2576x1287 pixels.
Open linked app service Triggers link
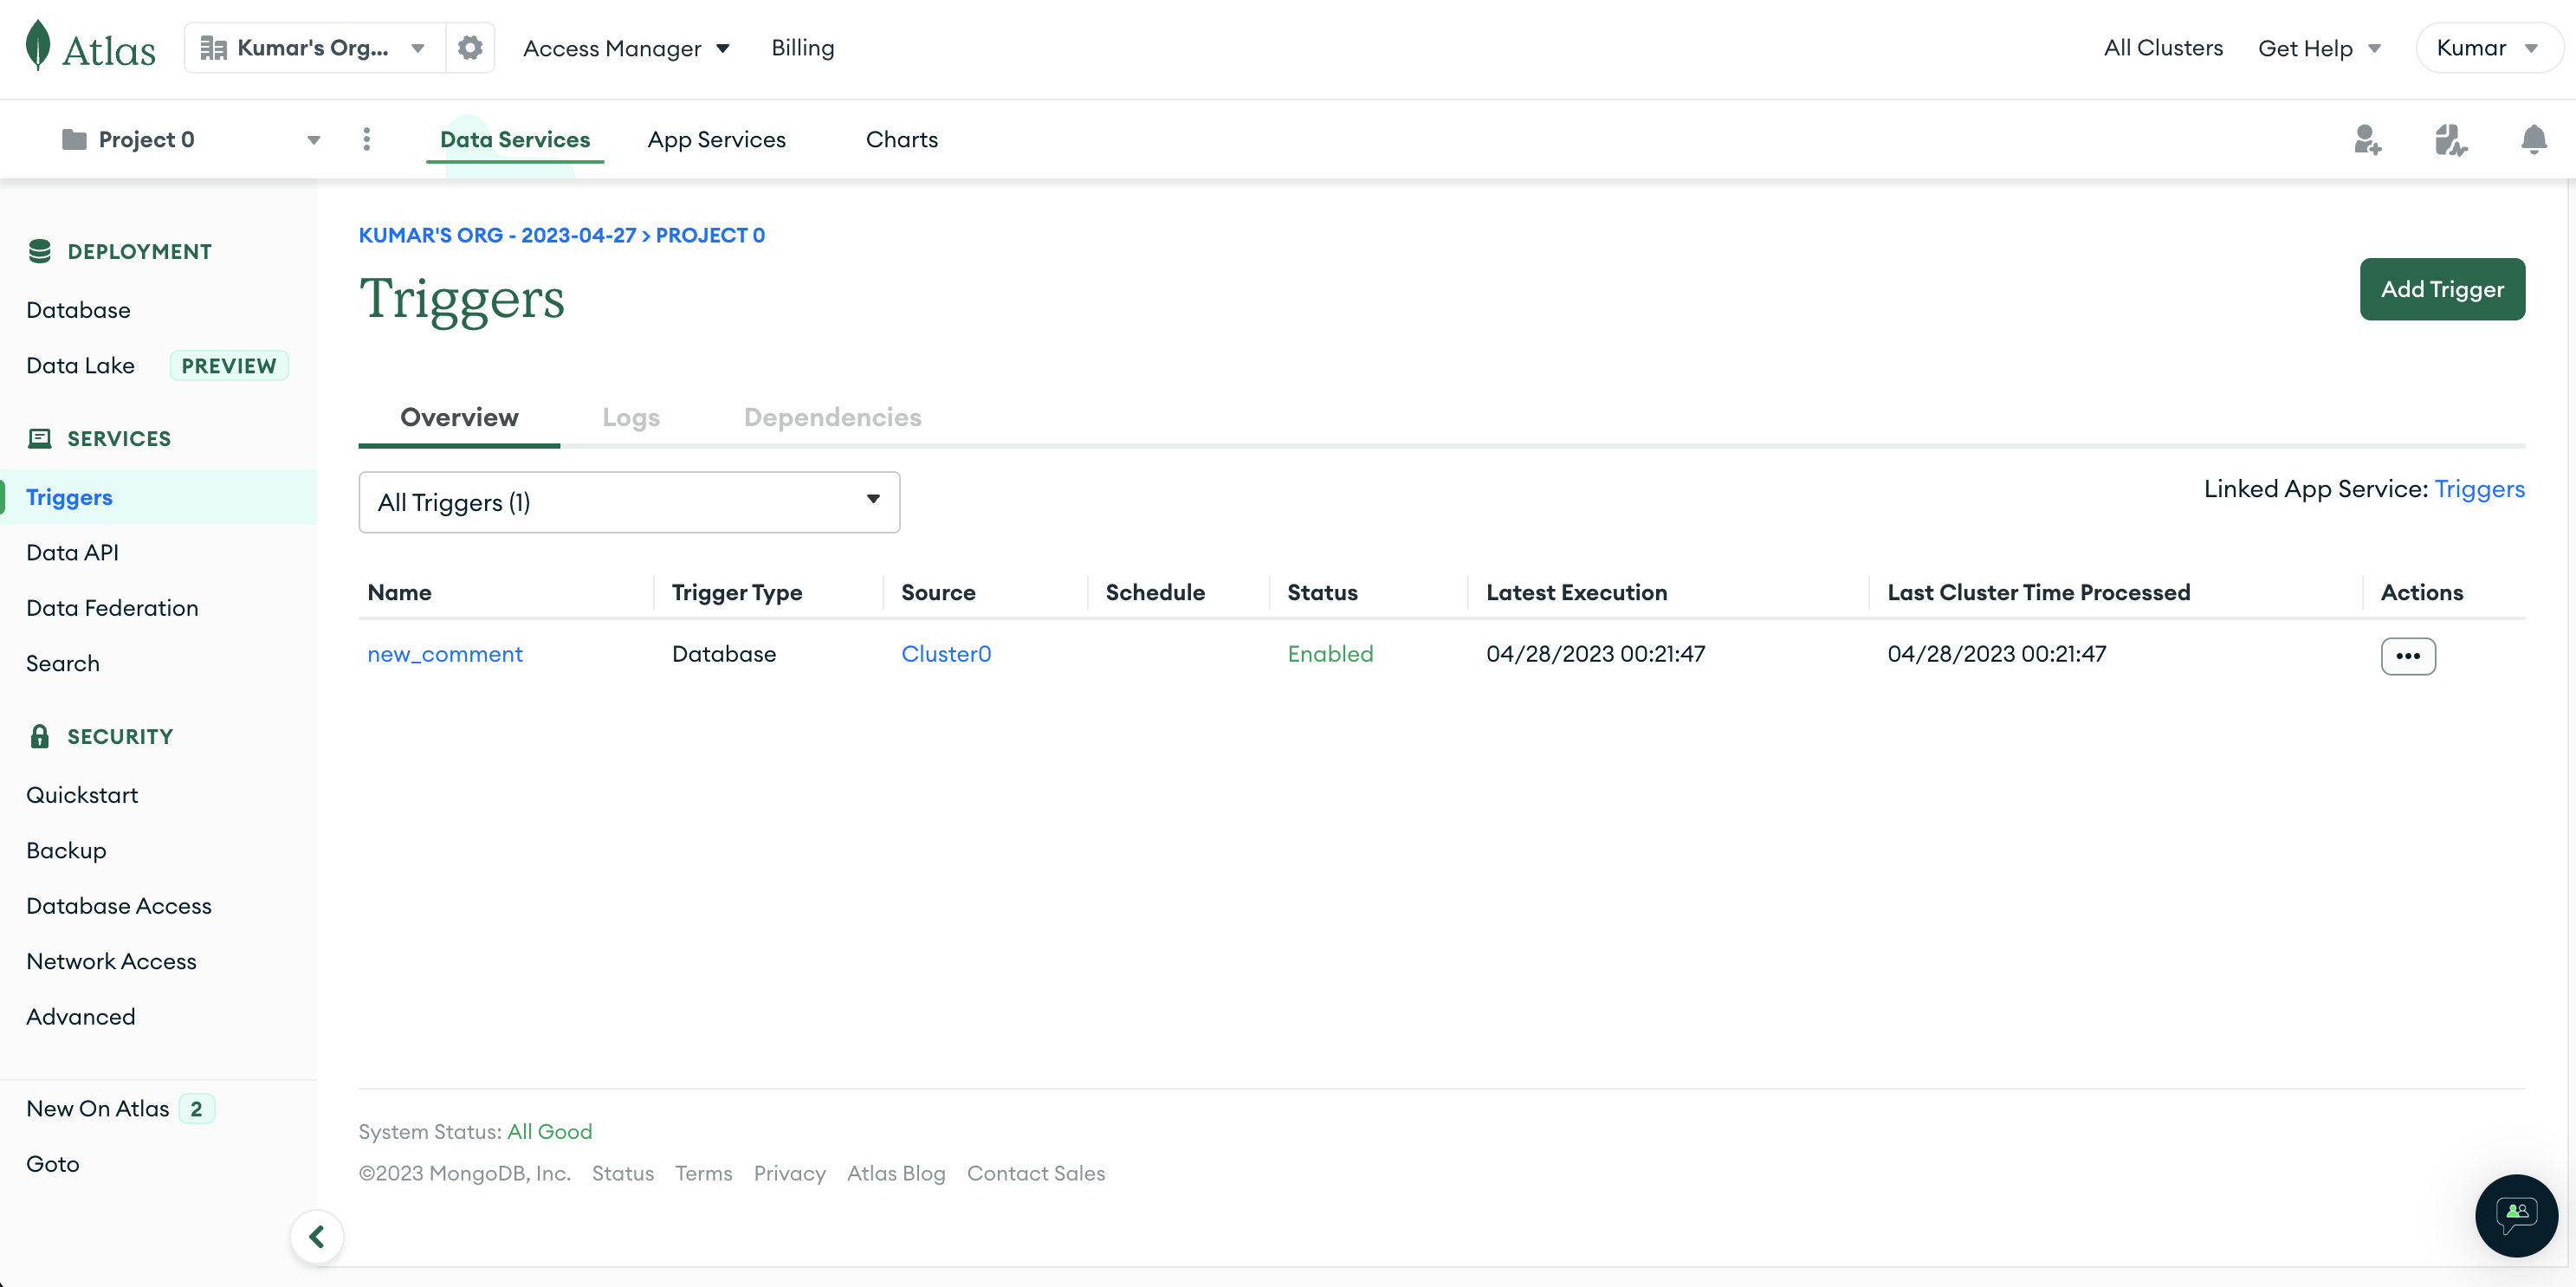[2479, 488]
